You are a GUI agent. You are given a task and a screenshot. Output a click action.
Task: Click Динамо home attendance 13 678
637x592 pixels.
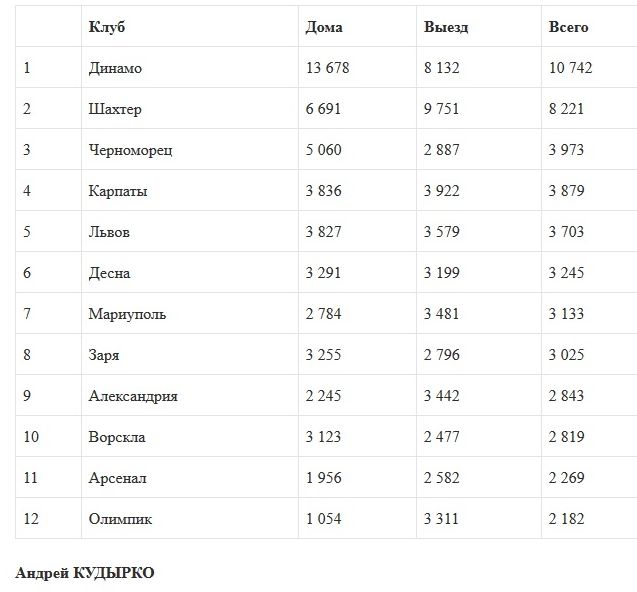pos(329,68)
